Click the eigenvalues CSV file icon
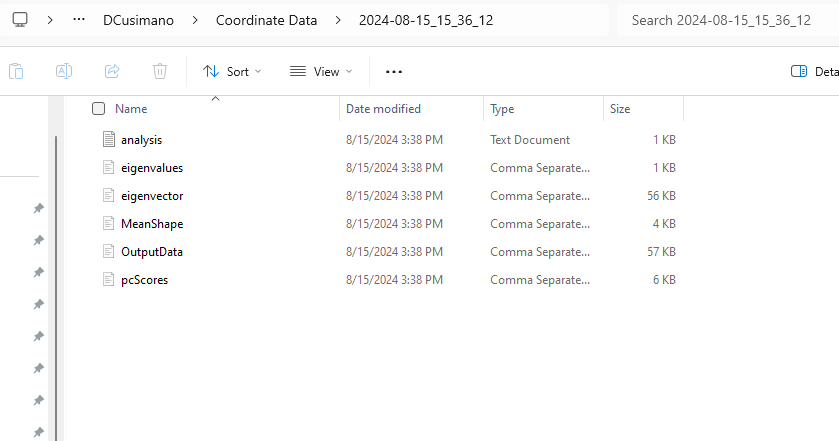839x441 pixels. tap(109, 168)
